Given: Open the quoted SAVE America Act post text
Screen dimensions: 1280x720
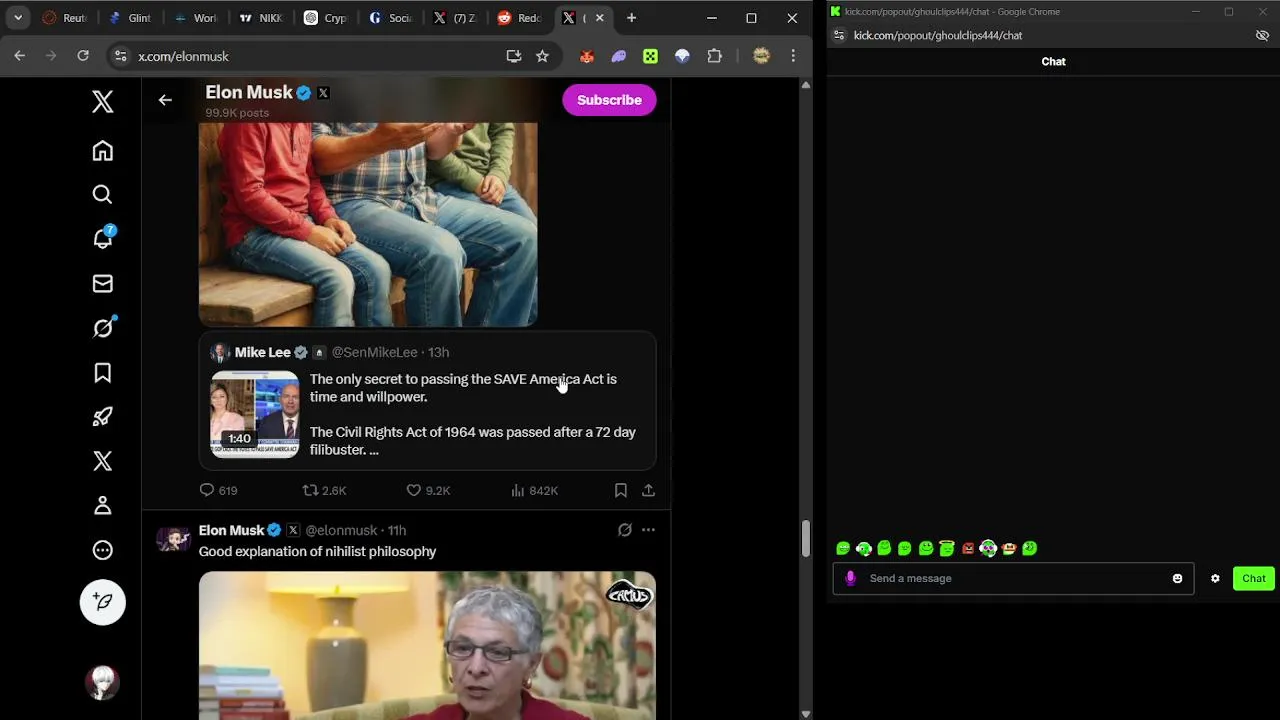Looking at the screenshot, I should click(473, 414).
